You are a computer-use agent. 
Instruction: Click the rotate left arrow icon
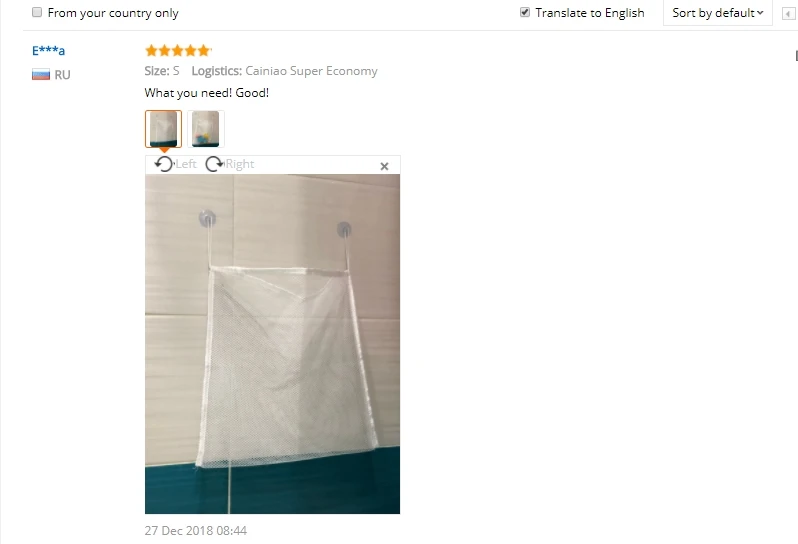(x=164, y=164)
